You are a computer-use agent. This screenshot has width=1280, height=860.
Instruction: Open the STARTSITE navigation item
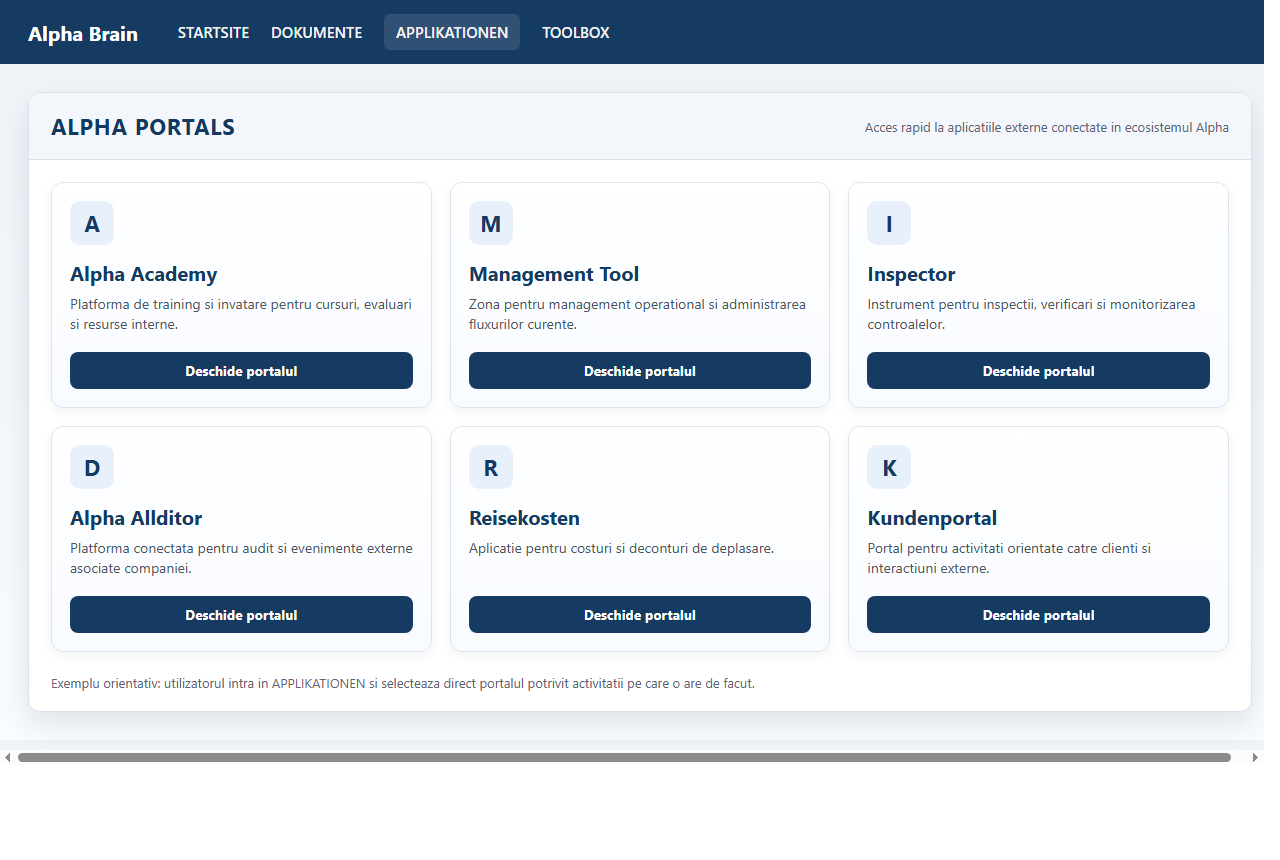pos(214,32)
